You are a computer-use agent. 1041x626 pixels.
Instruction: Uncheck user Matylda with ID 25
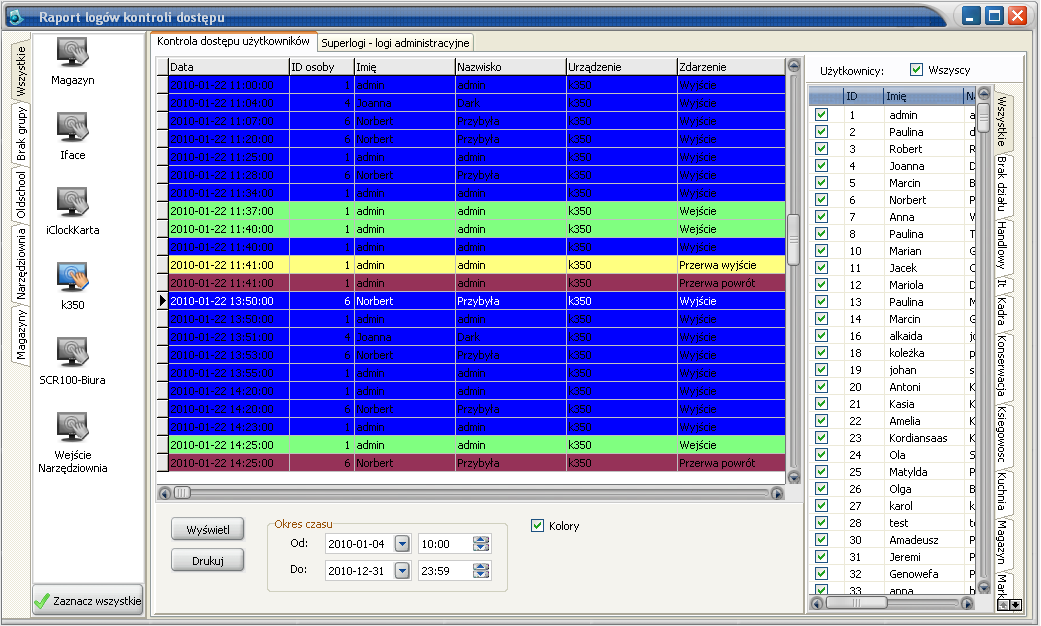coord(821,471)
